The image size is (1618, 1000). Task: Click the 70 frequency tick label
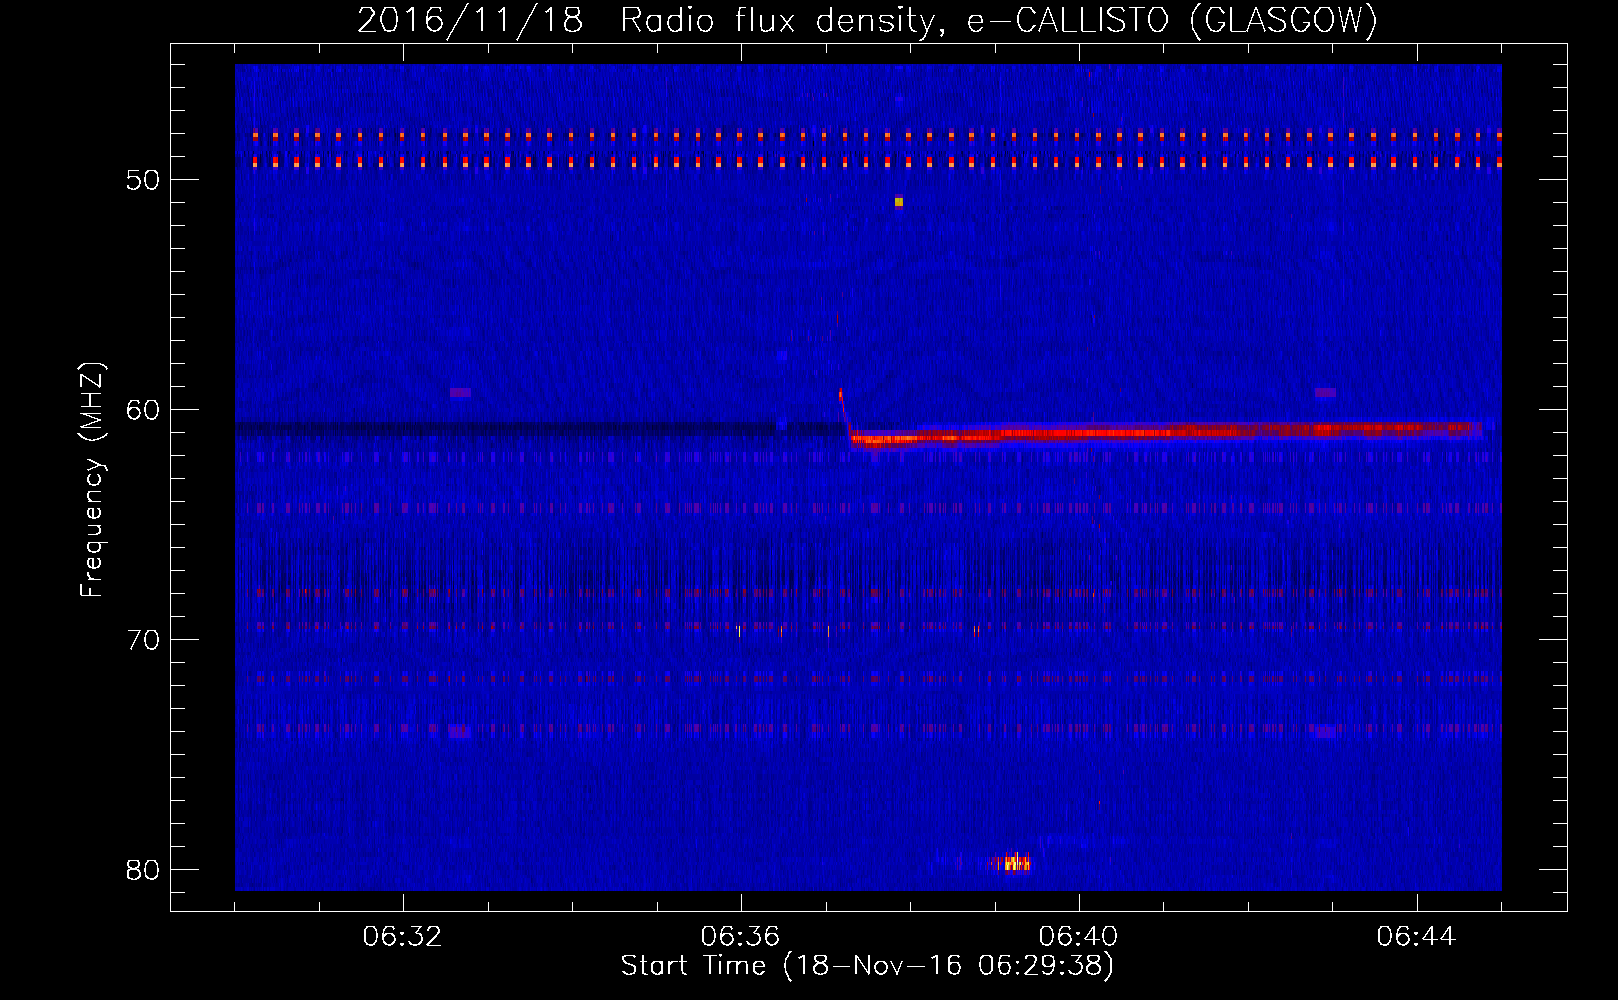click(143, 640)
